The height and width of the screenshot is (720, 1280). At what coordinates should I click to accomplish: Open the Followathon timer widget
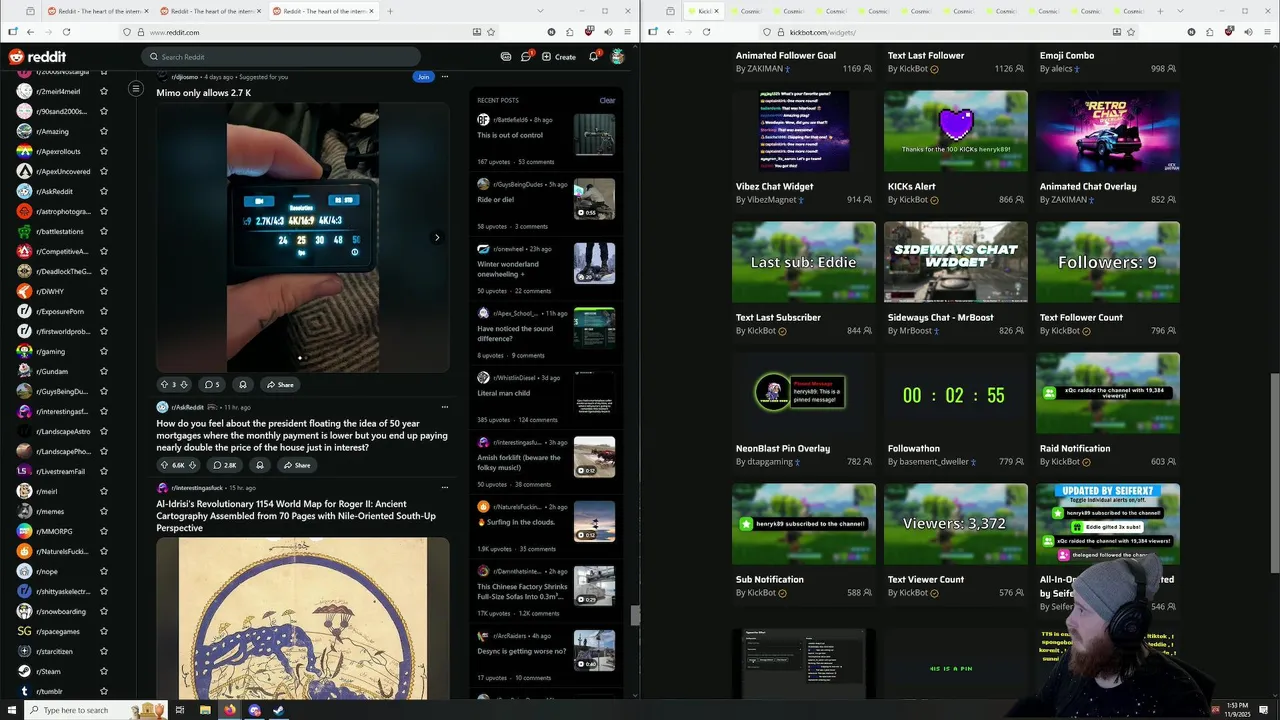tap(956, 394)
